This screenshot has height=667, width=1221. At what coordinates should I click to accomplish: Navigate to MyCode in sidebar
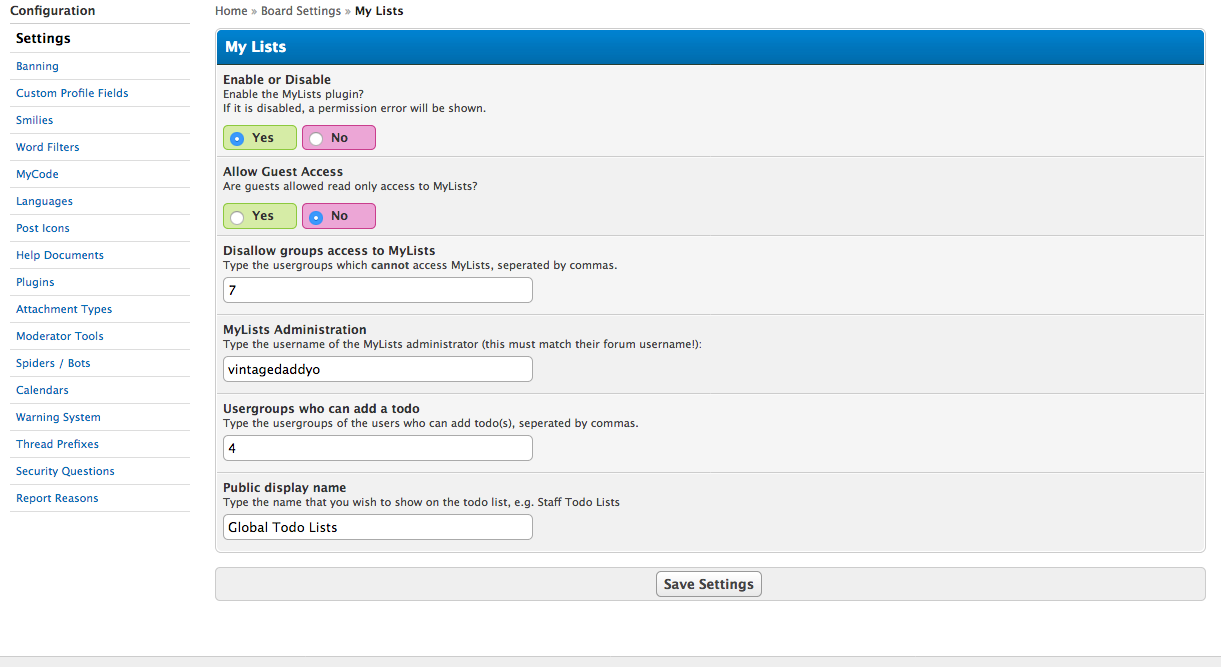[37, 174]
